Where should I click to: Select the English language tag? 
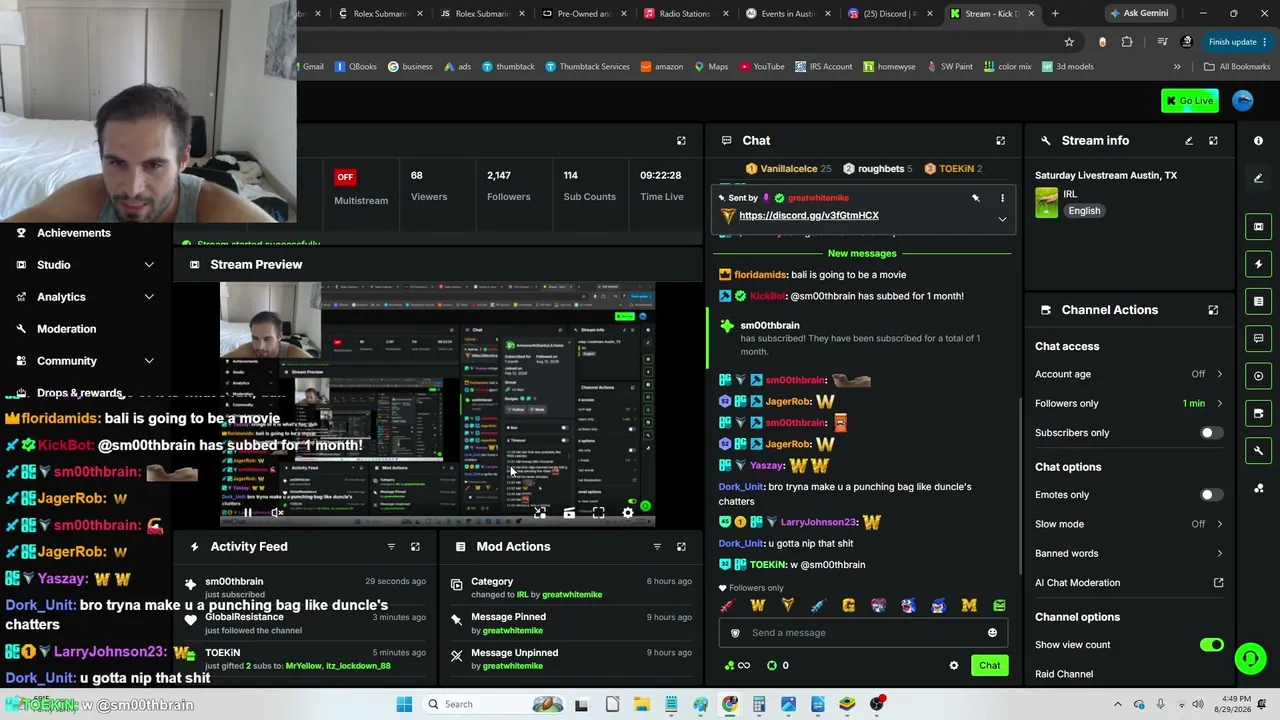pyautogui.click(x=1084, y=211)
